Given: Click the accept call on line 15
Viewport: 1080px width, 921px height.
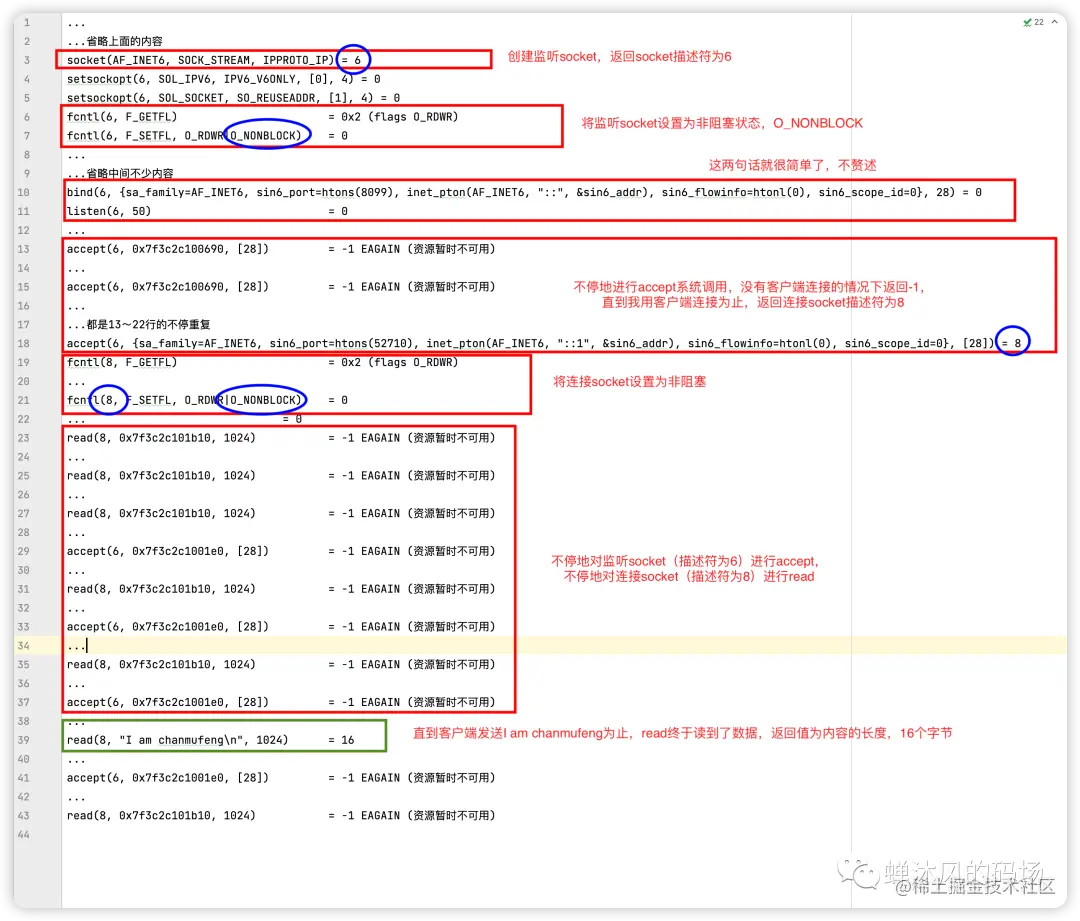Looking at the screenshot, I should pos(280,287).
